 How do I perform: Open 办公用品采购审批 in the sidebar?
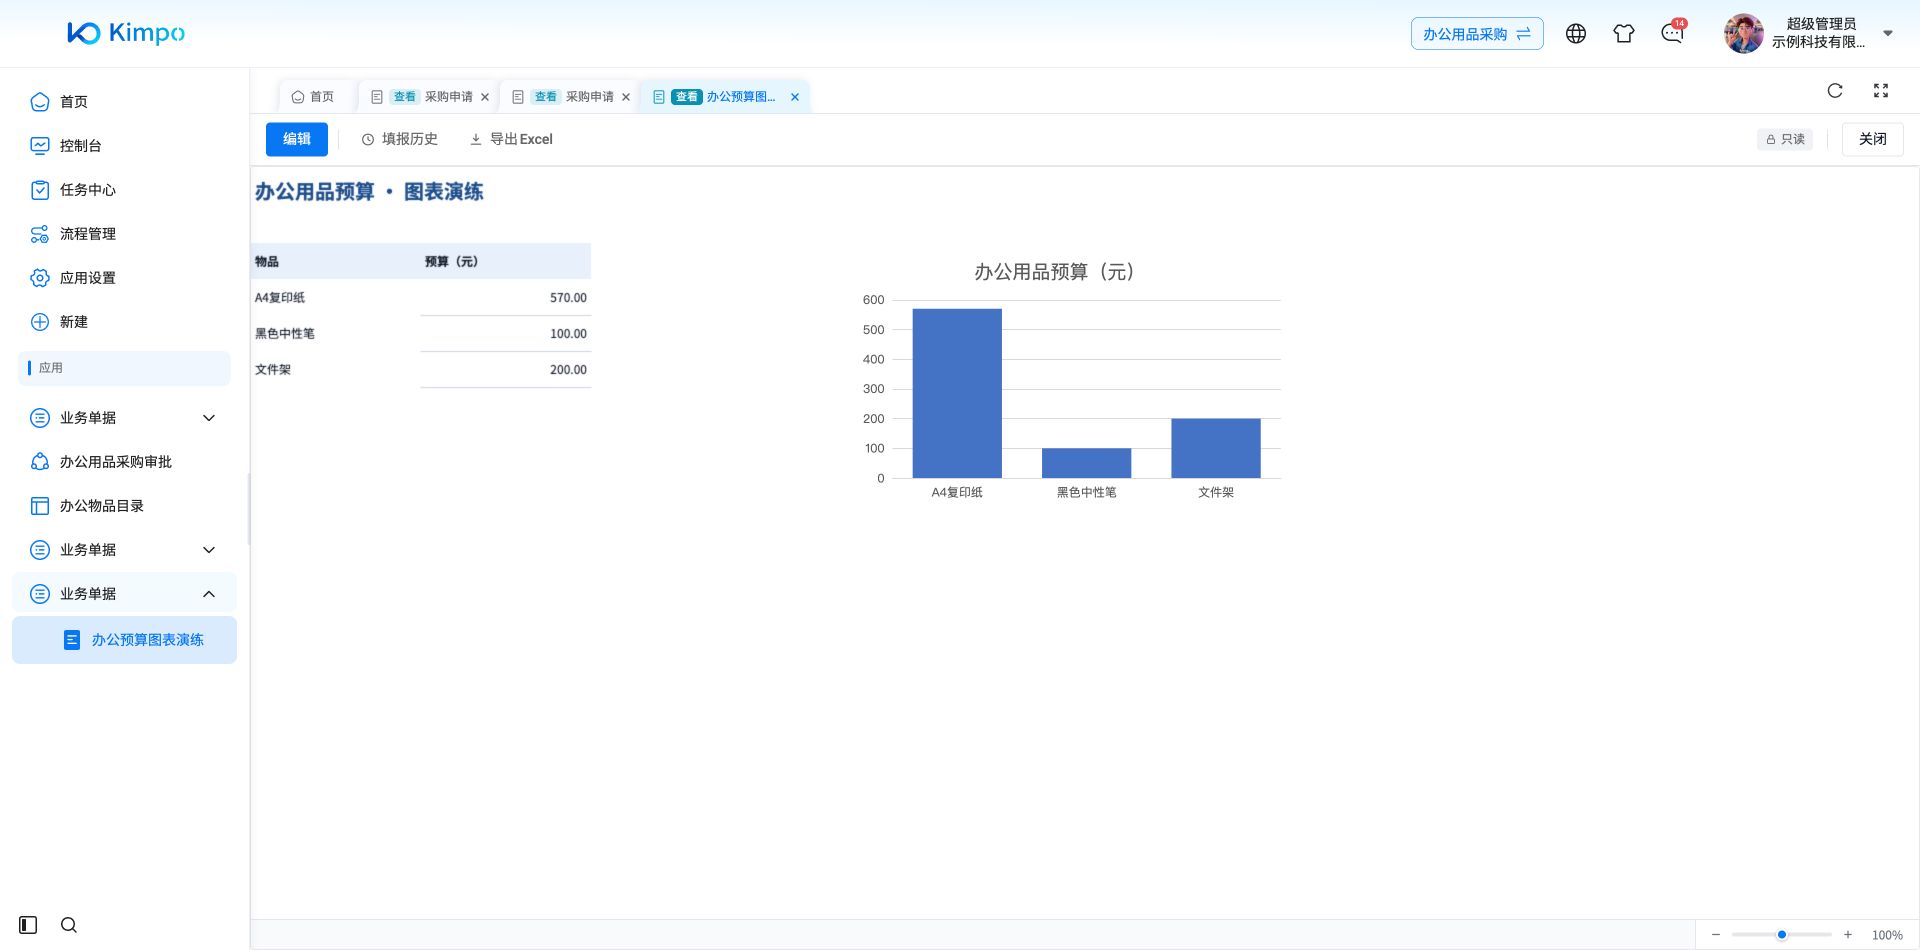[x=115, y=462]
